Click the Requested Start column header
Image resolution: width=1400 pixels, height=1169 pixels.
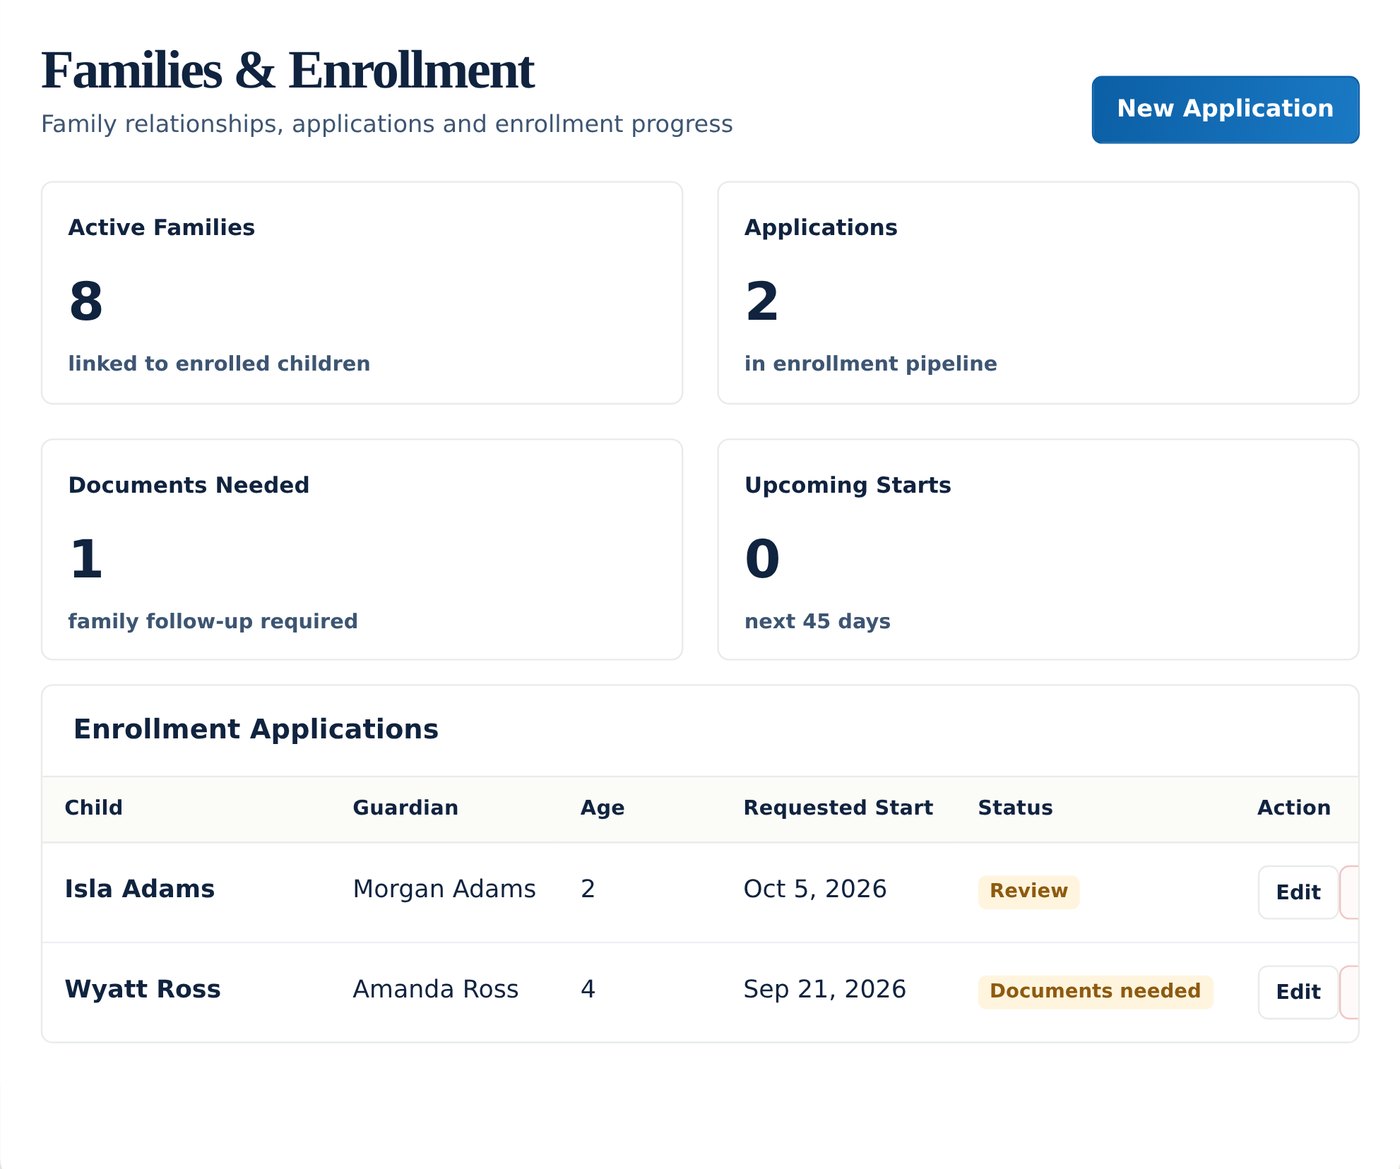click(x=838, y=808)
